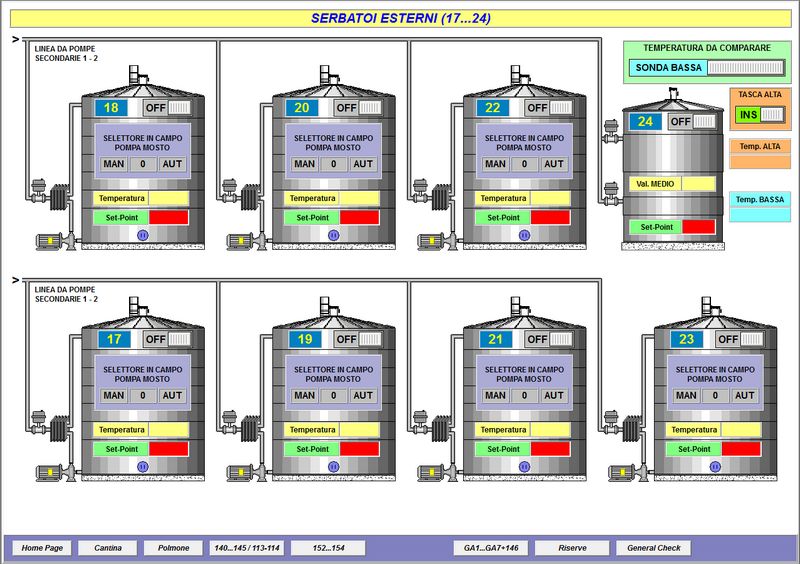Image resolution: width=800 pixels, height=564 pixels.
Task: Click the blue round indicator under tank 22
Action: (523, 235)
